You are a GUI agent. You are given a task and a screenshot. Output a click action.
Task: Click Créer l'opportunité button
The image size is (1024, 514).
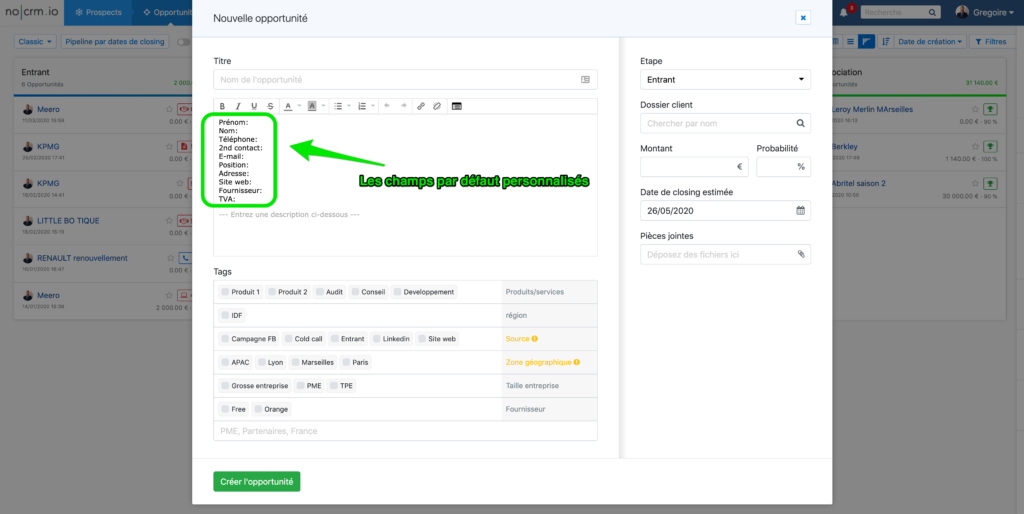coord(256,482)
